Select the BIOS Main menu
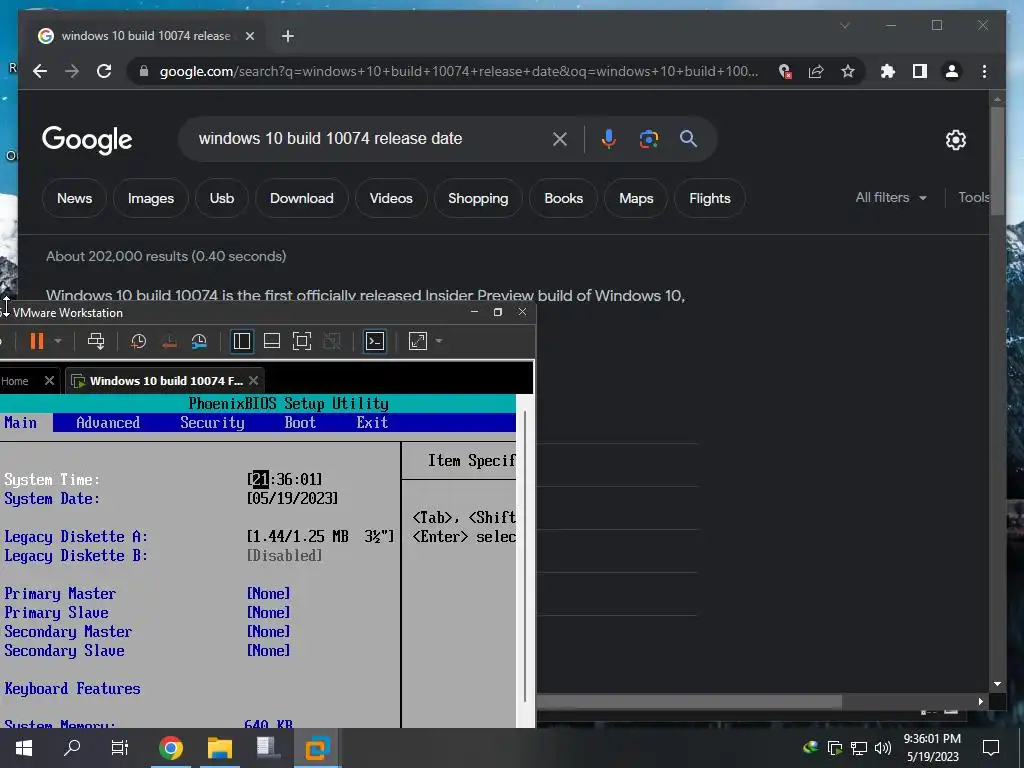 pyautogui.click(x=20, y=423)
